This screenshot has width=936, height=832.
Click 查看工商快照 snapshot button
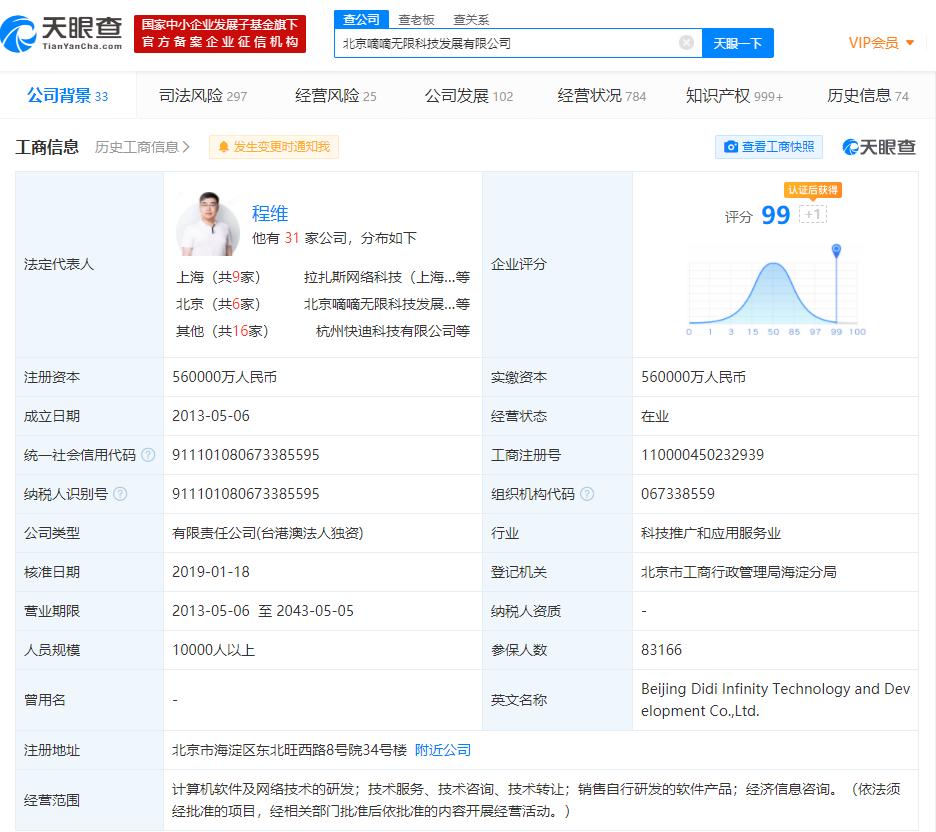pos(768,147)
